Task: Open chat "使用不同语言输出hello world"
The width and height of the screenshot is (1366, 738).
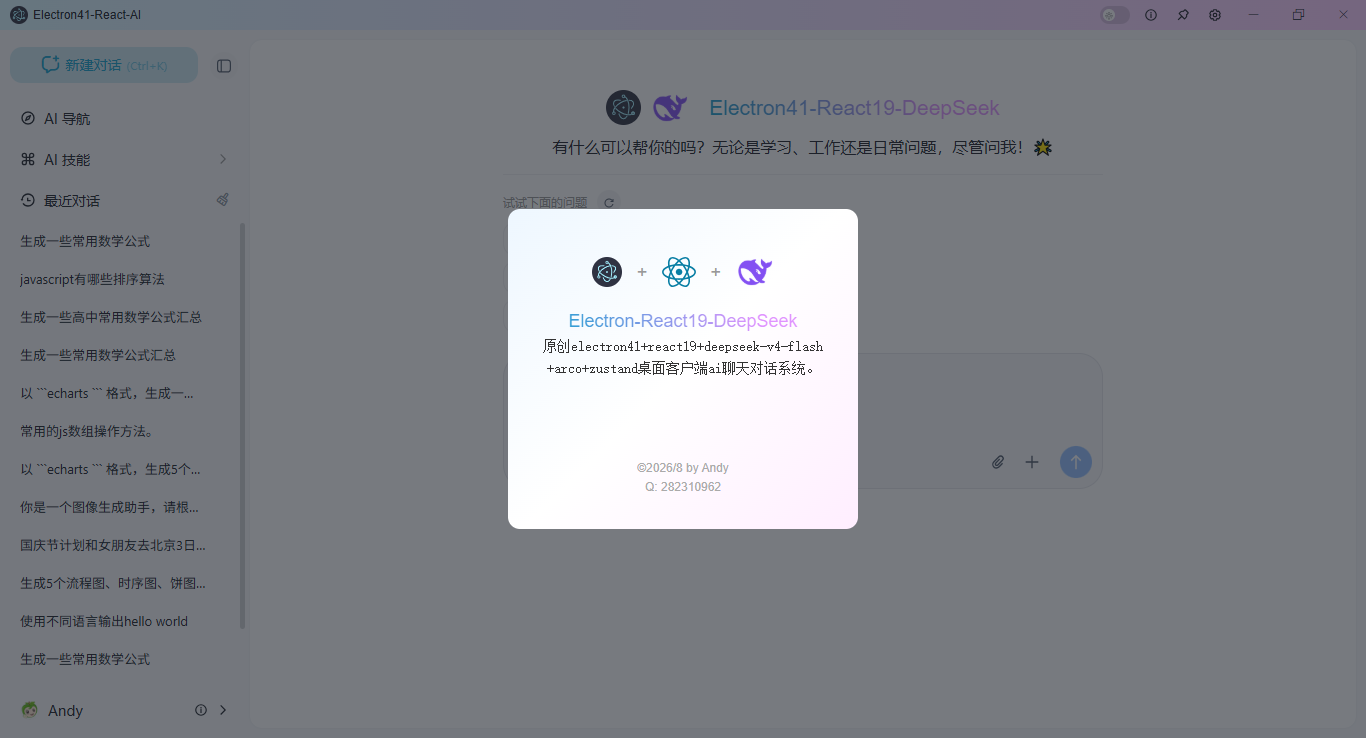Action: (x=104, y=621)
